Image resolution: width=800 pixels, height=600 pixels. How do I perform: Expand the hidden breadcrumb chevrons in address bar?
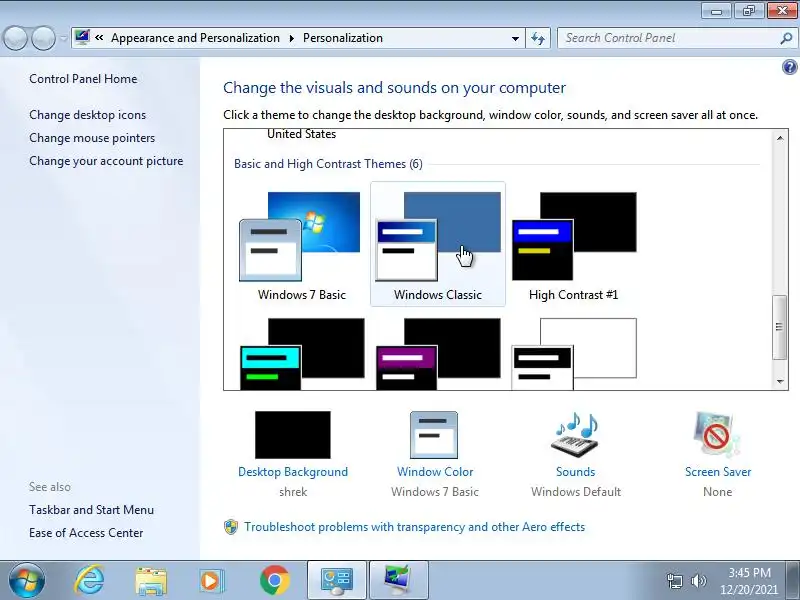[x=99, y=38]
